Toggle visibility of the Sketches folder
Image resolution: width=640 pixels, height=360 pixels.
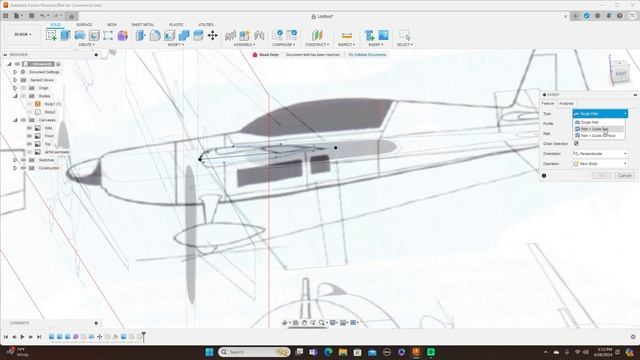click(x=23, y=160)
